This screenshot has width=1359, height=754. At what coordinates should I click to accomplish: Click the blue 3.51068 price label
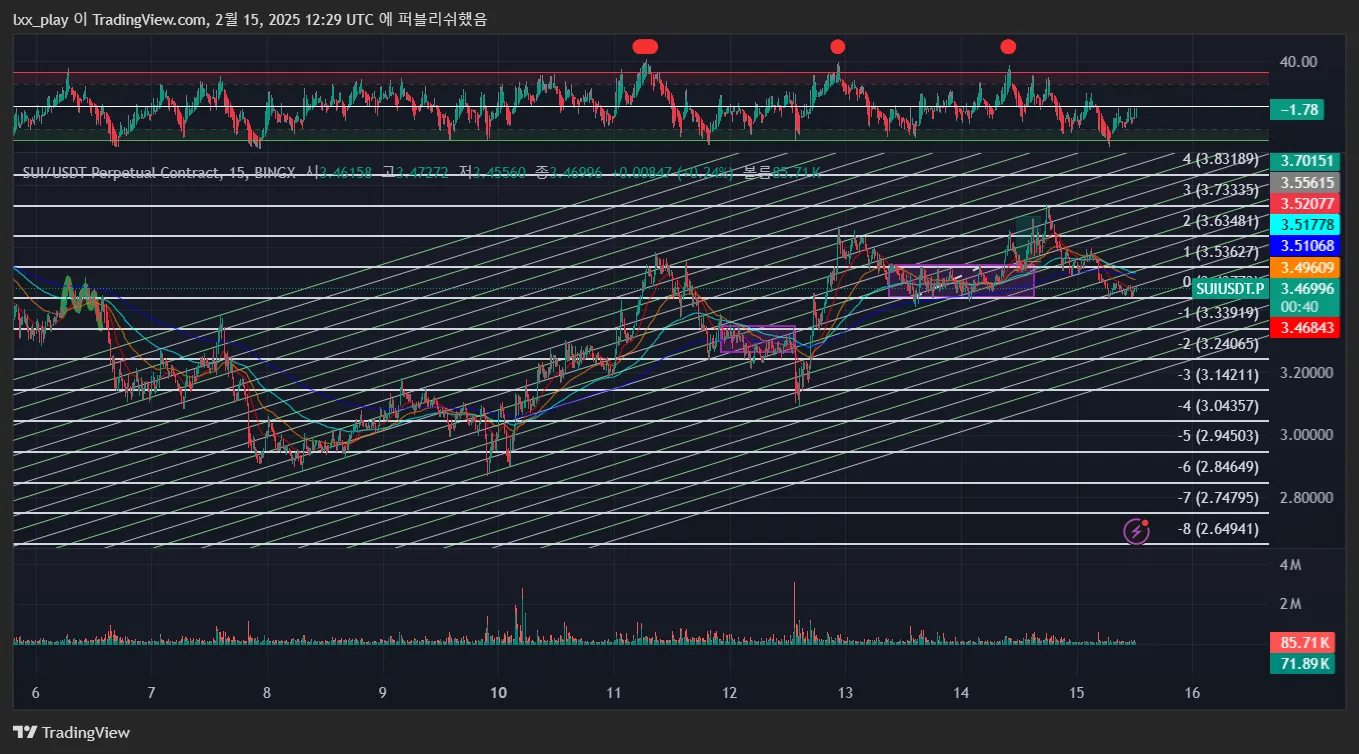1304,245
